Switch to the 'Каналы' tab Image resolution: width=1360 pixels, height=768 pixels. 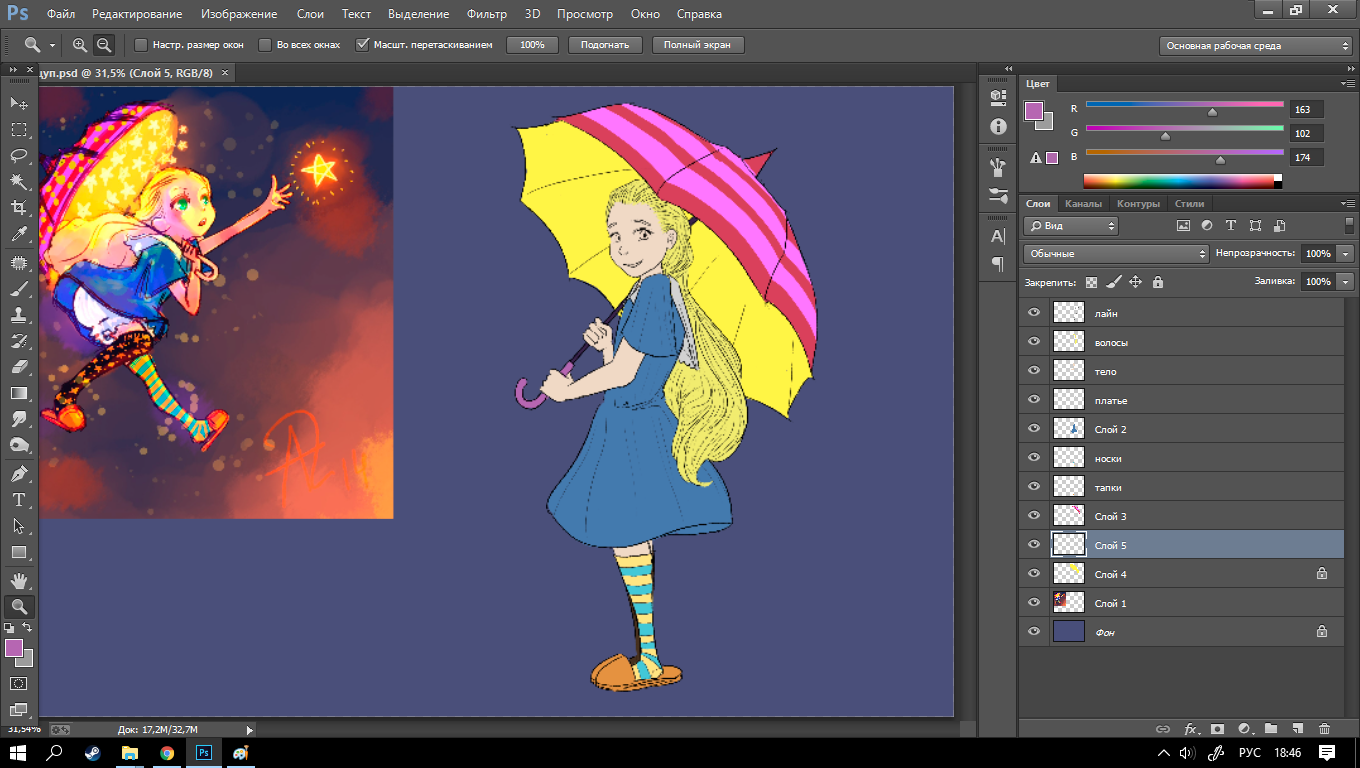(x=1083, y=204)
